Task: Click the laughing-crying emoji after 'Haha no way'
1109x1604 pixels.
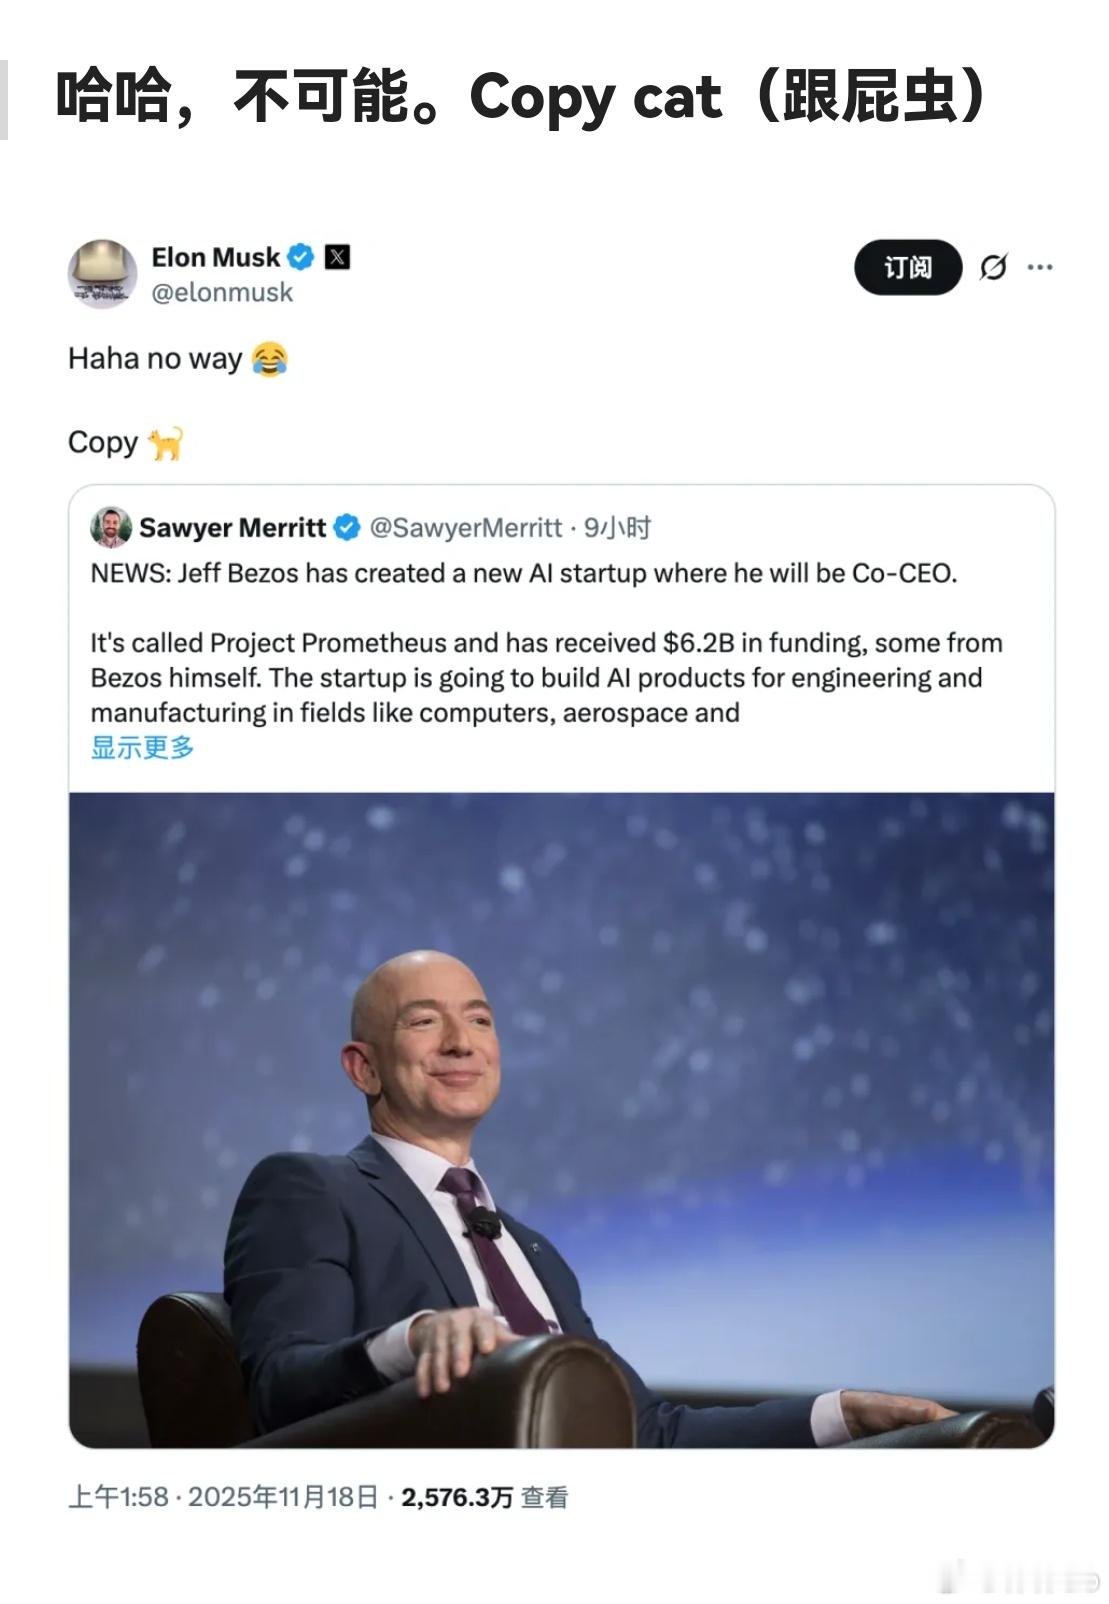Action: pyautogui.click(x=270, y=358)
